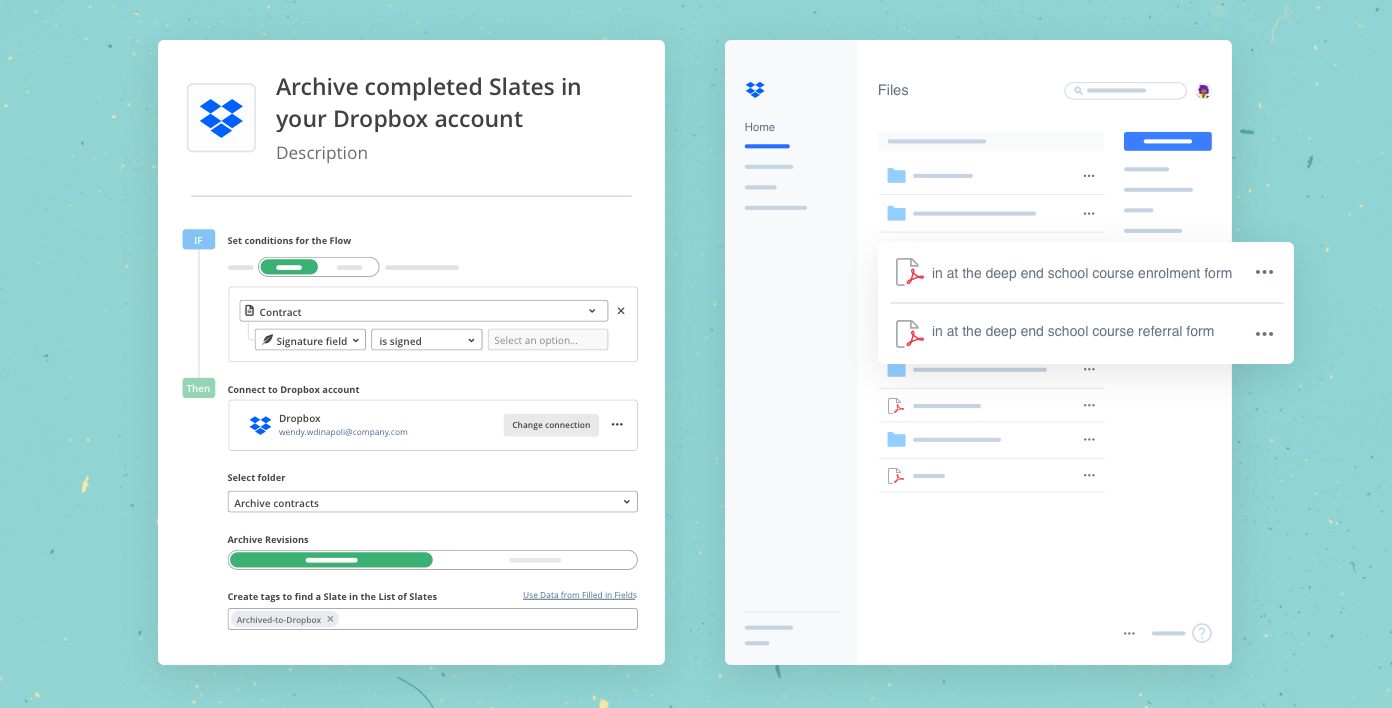1392x708 pixels.
Task: Select the inactive right Archive Revisions option
Action: coord(535,560)
